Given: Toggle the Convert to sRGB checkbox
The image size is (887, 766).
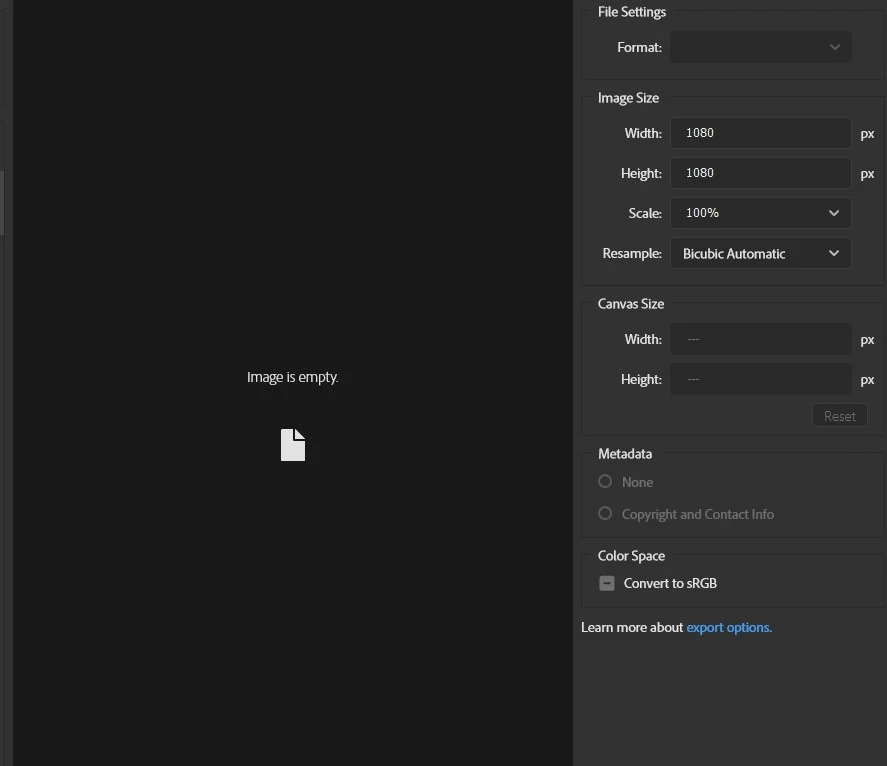Looking at the screenshot, I should click(607, 583).
